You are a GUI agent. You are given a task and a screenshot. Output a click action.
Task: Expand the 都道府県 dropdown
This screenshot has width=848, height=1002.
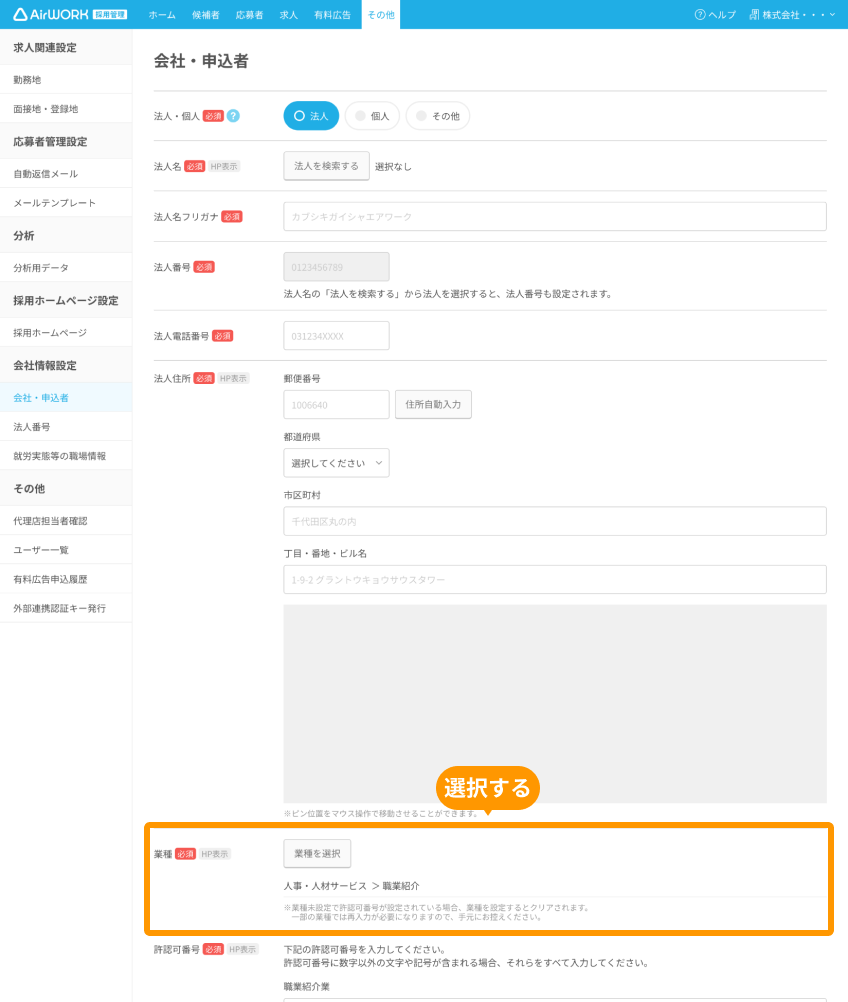coord(336,463)
